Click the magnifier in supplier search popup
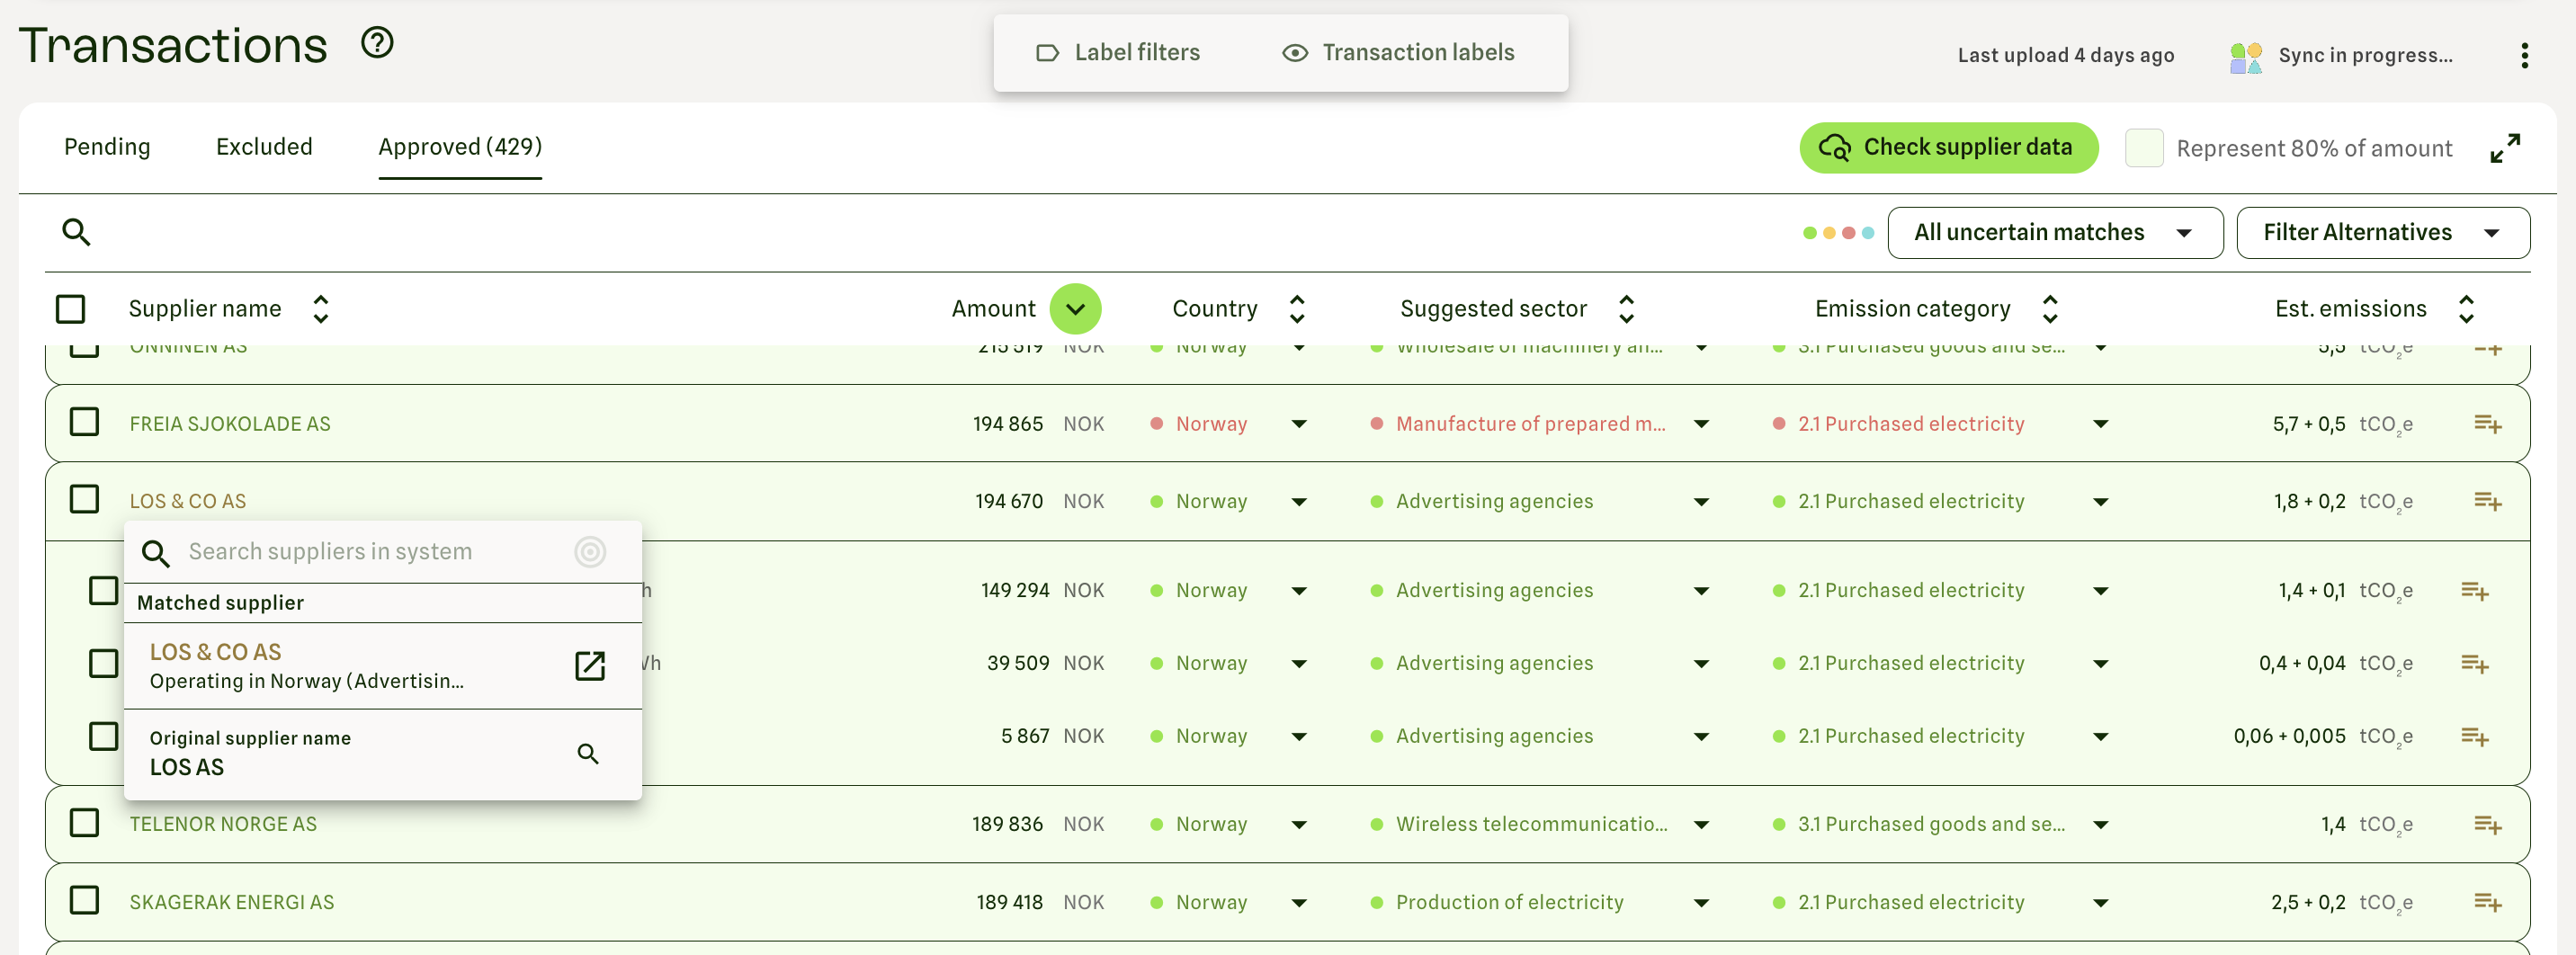The image size is (2576, 955). [x=155, y=553]
